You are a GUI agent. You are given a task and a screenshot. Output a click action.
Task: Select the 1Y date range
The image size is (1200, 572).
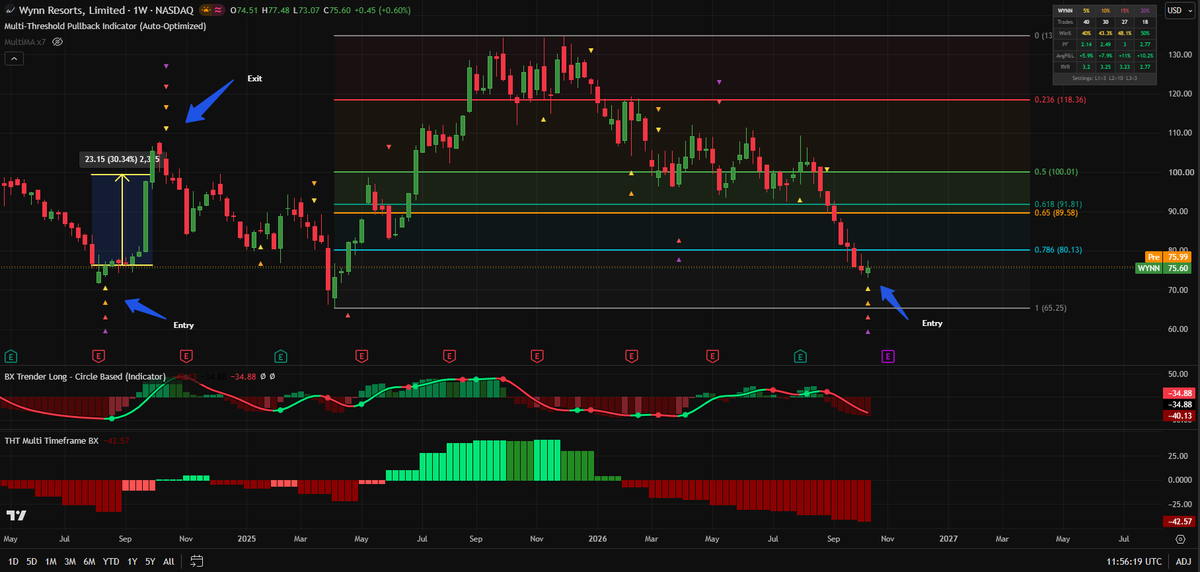click(x=132, y=561)
